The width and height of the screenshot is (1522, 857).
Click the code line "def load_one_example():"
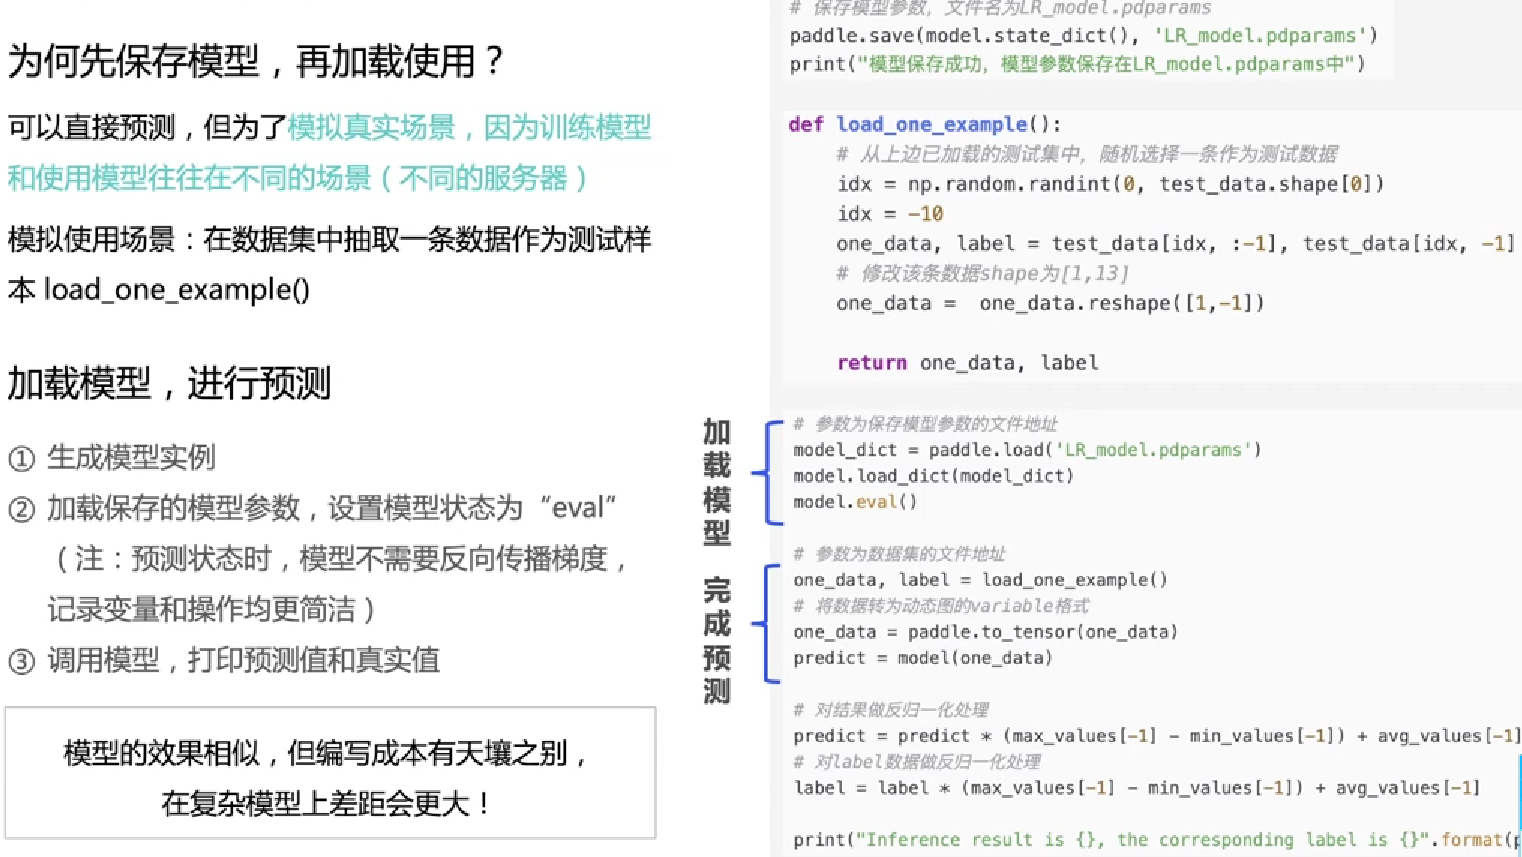(925, 124)
